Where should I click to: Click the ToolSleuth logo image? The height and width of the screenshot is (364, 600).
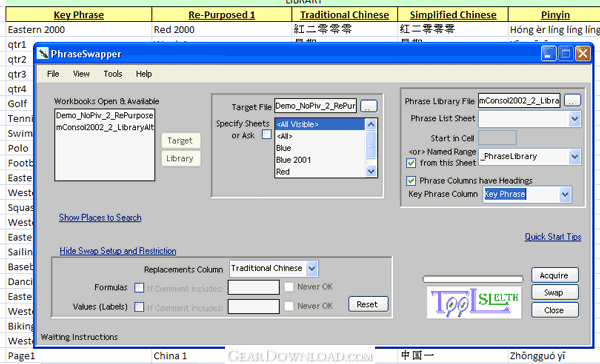click(474, 302)
